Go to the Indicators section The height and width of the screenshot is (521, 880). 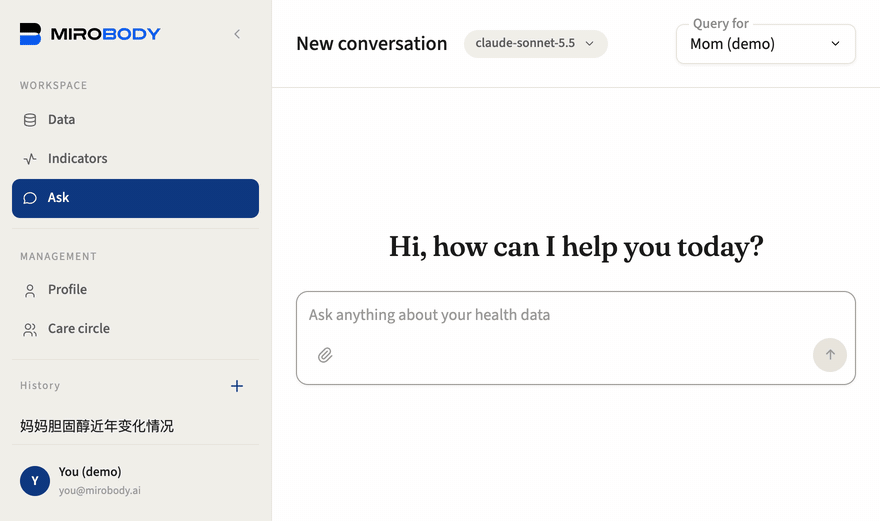click(x=135, y=159)
